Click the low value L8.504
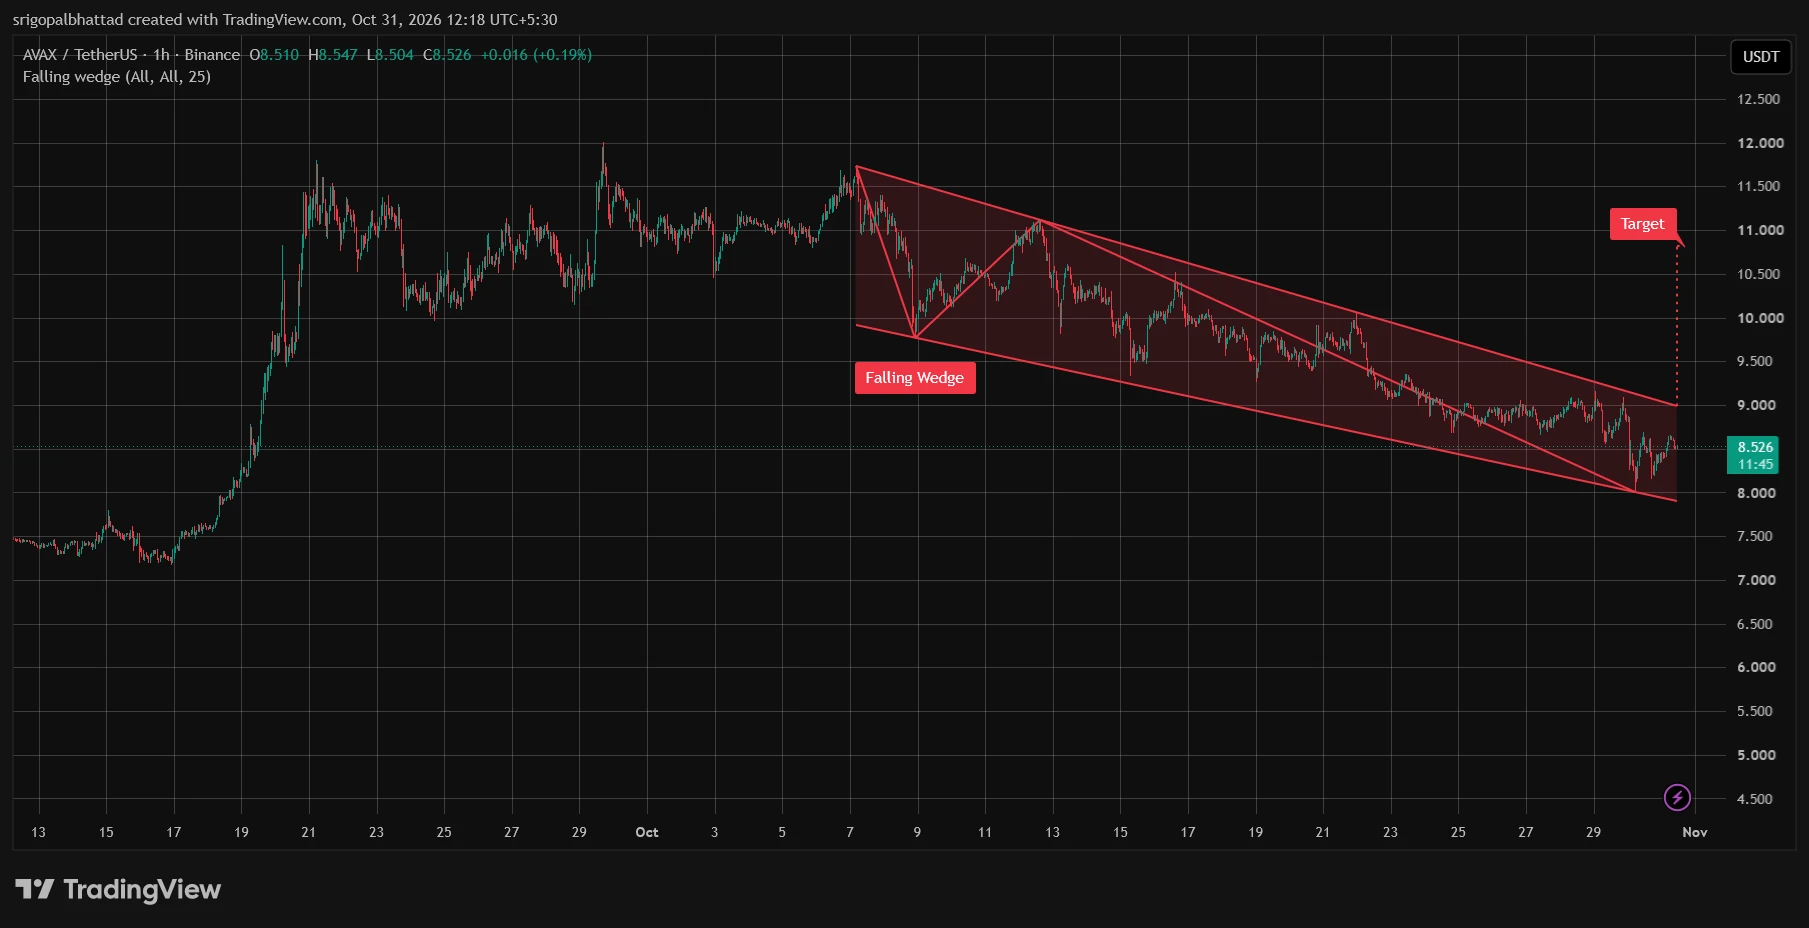The width and height of the screenshot is (1809, 928). tap(390, 55)
